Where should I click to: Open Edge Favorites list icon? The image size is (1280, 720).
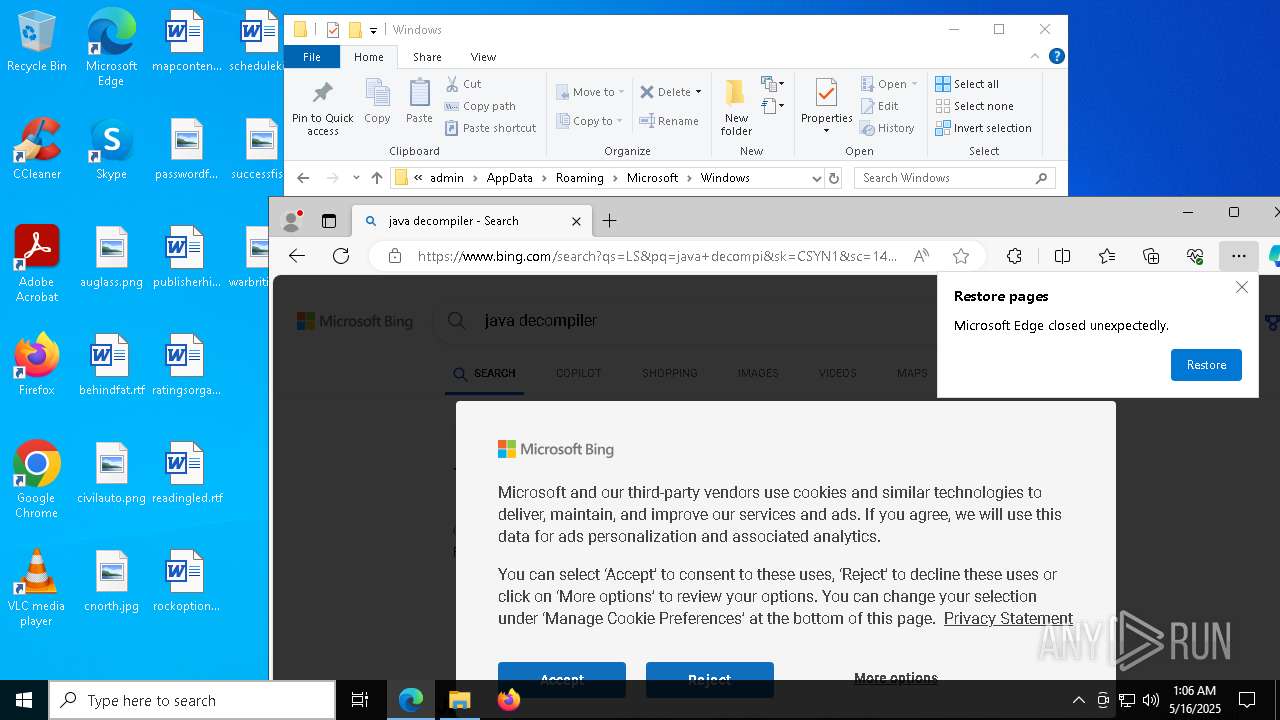1107,256
